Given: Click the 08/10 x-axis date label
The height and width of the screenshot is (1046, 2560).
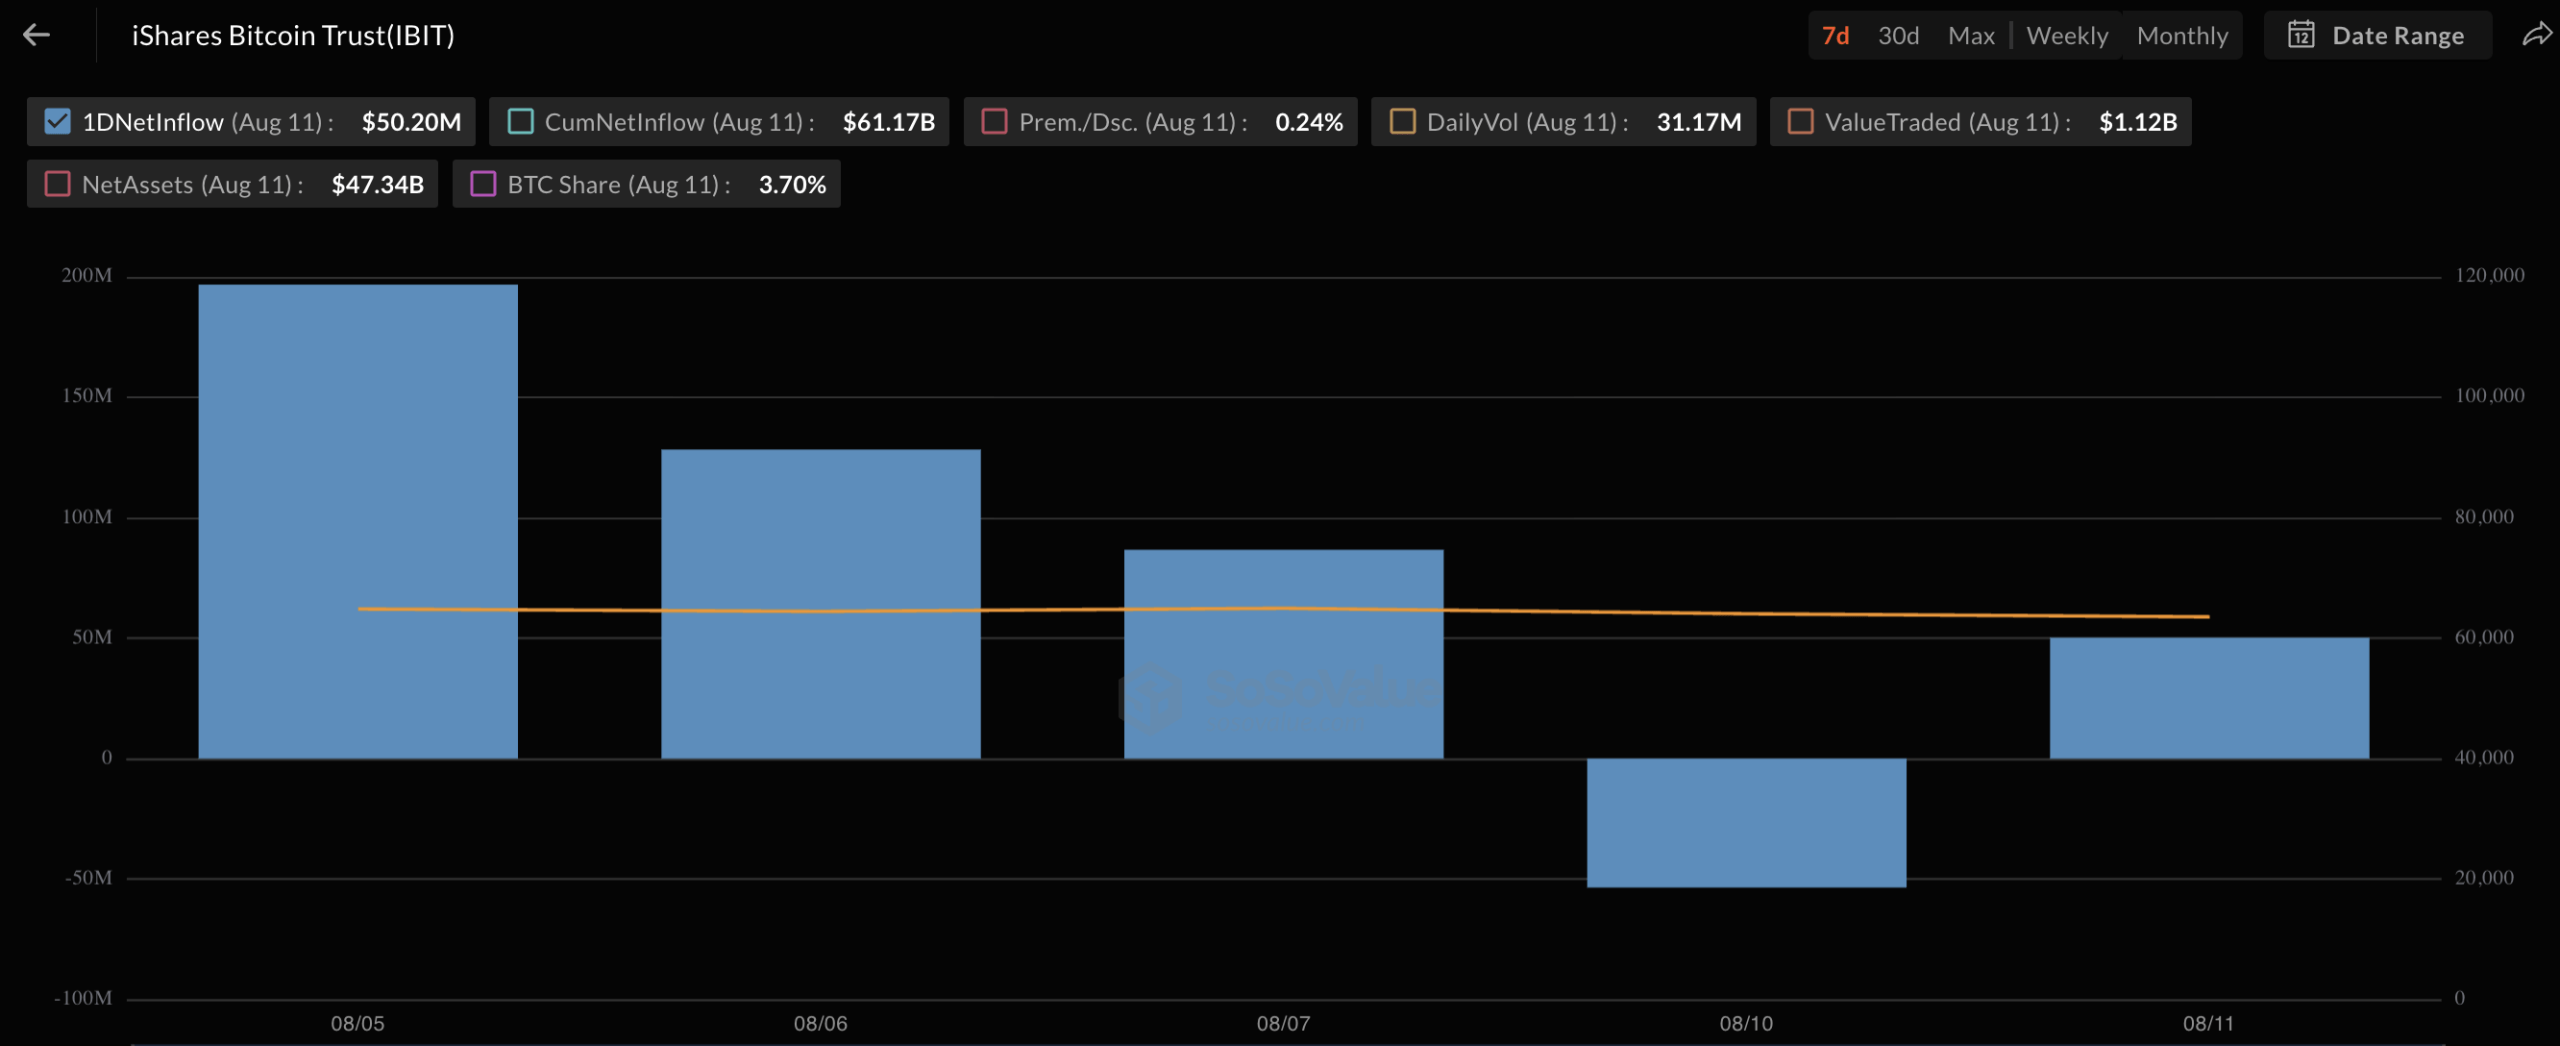Looking at the screenshot, I should pyautogui.click(x=1746, y=1023).
